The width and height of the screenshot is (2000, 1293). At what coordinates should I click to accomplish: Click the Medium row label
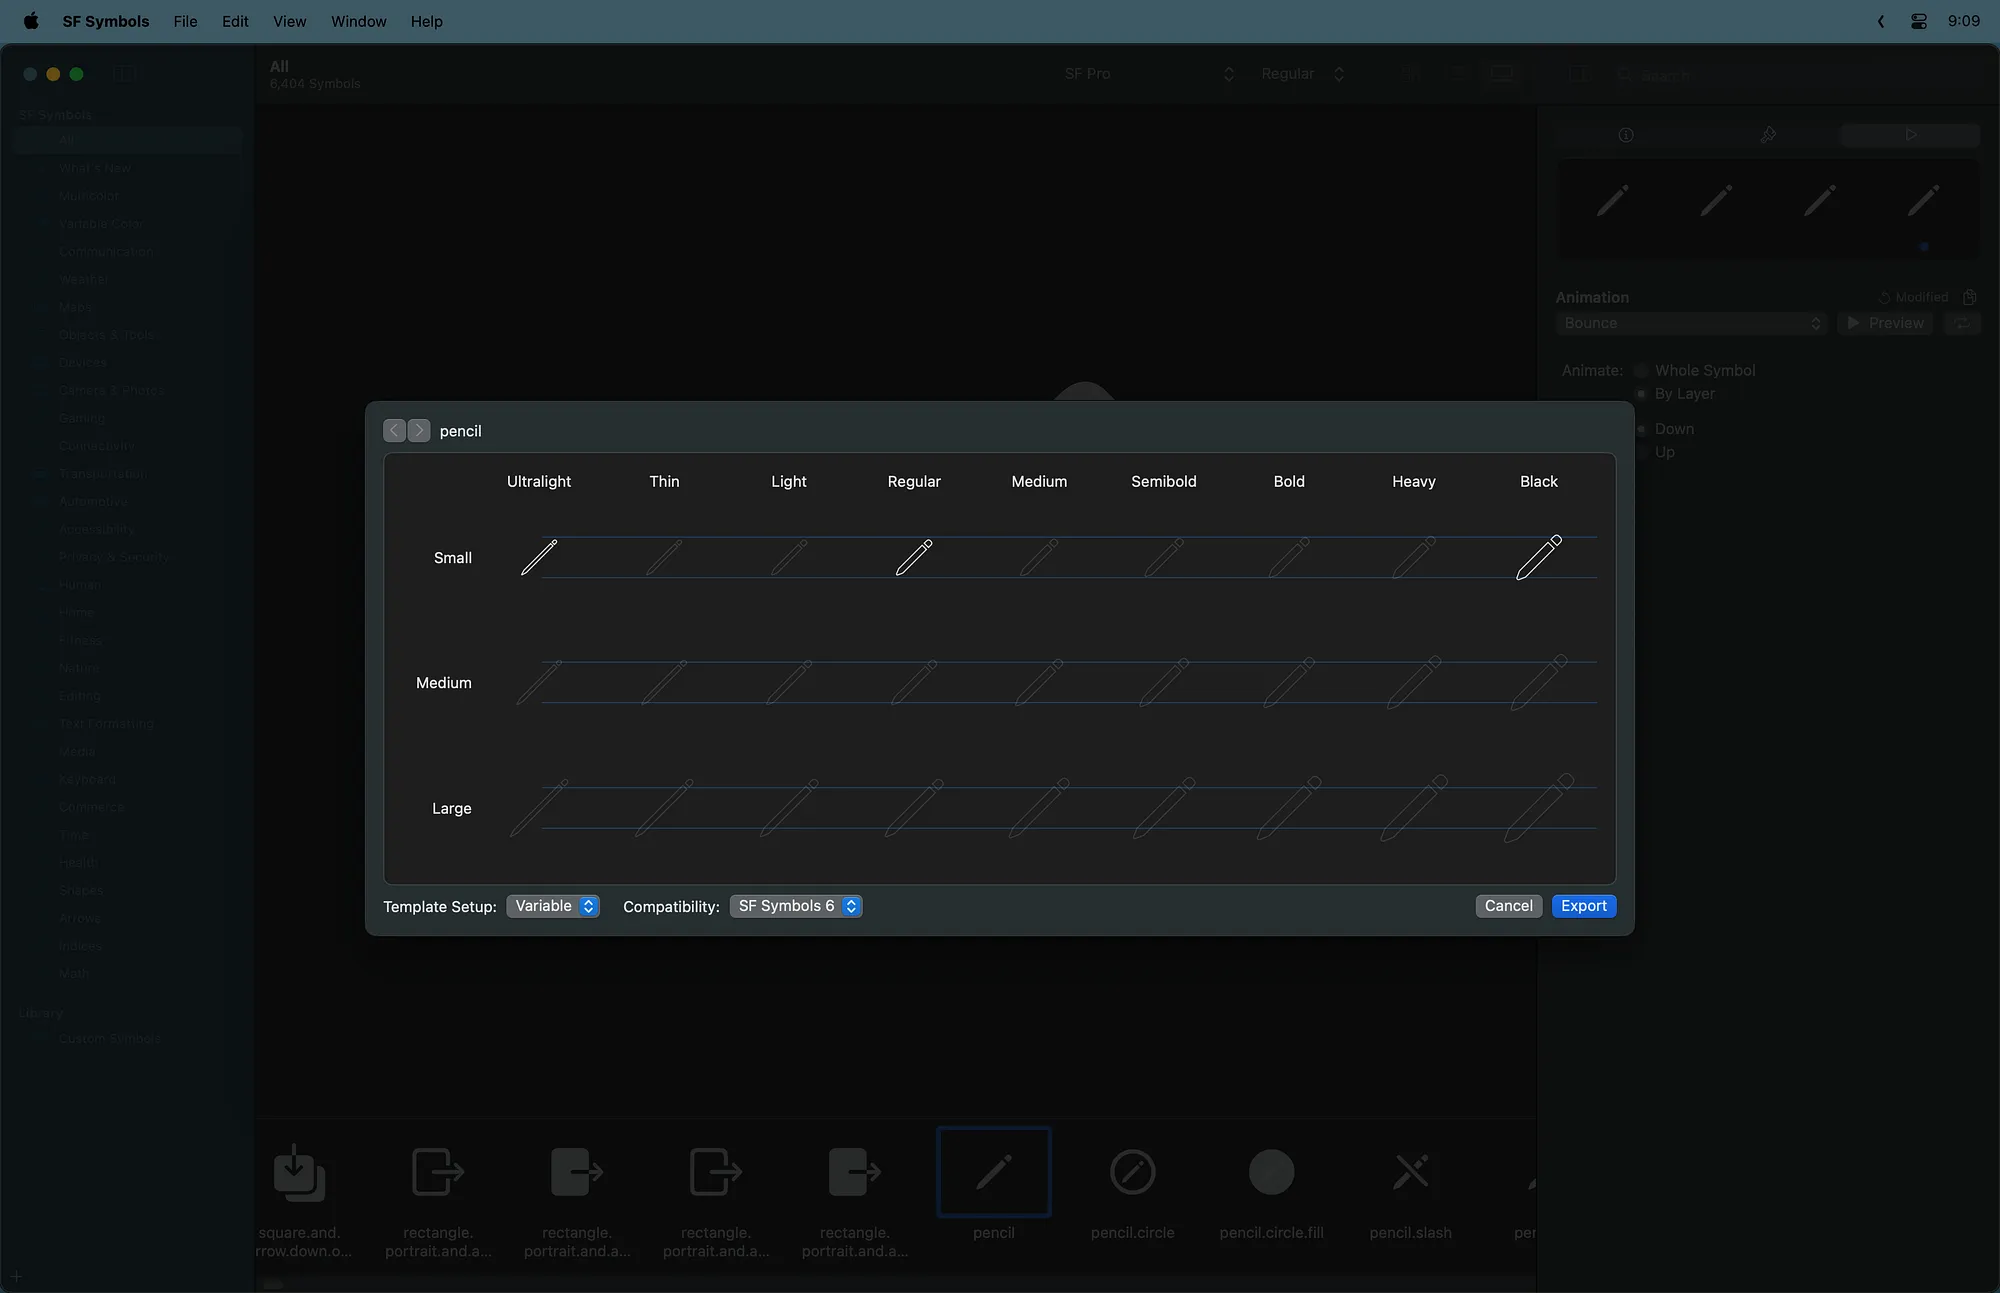tap(444, 682)
